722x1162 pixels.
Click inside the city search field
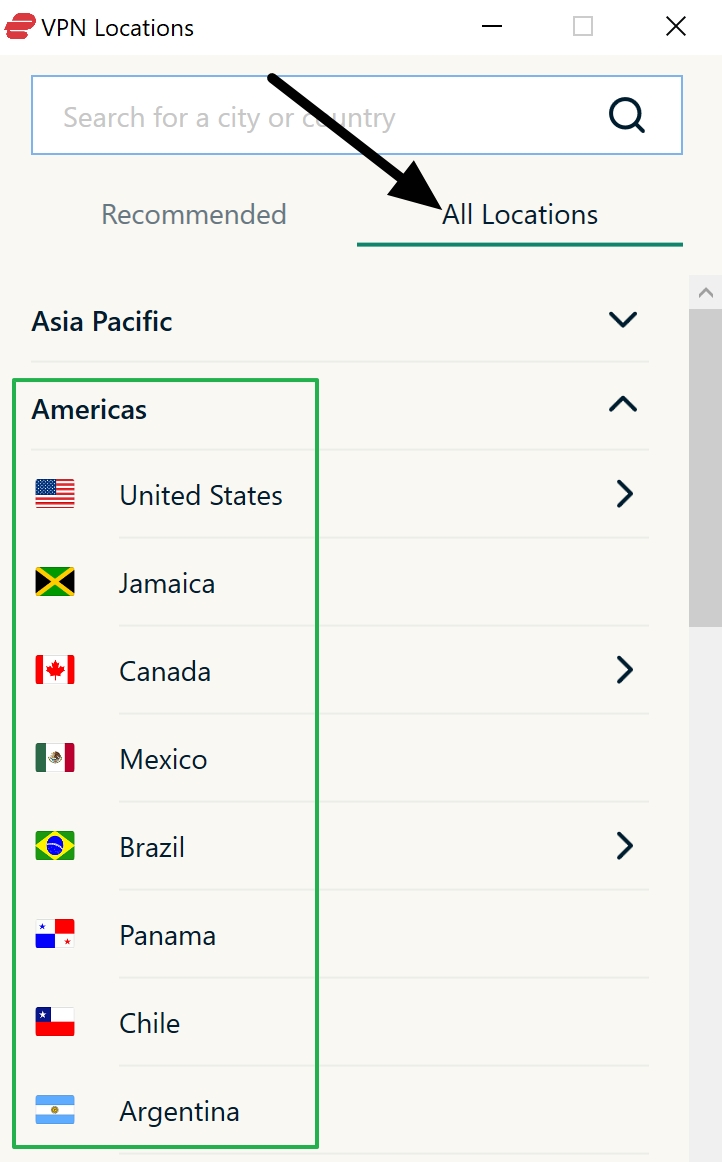(300, 115)
